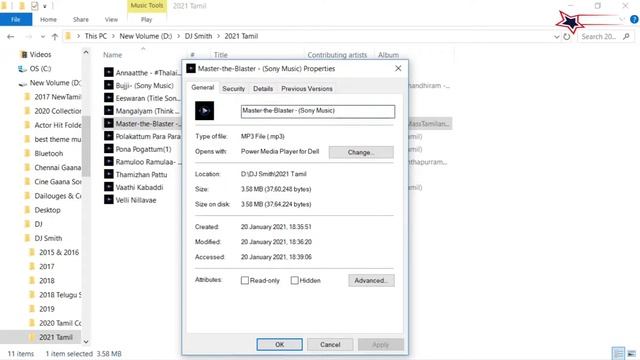Open the Desktop folder in tree
The height and width of the screenshot is (360, 640).
point(47,210)
